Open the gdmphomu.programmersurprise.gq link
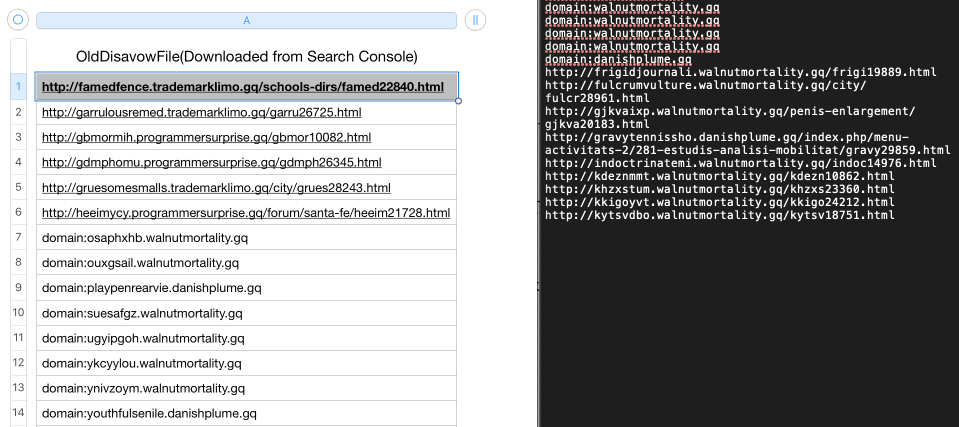 coord(211,162)
